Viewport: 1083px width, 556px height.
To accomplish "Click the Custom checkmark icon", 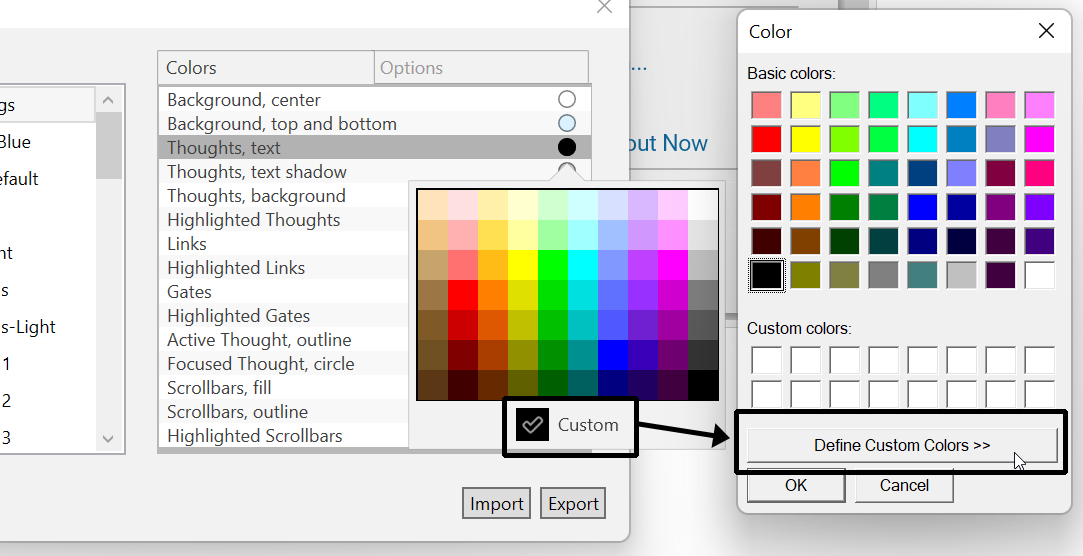I will (x=533, y=425).
